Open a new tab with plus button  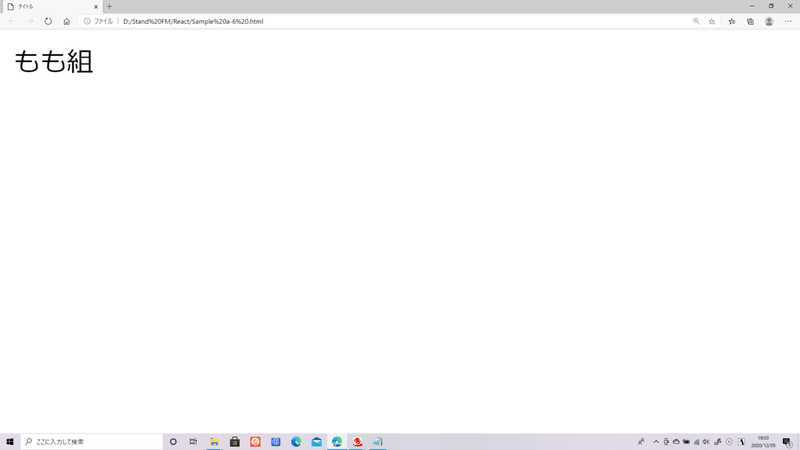[x=109, y=7]
